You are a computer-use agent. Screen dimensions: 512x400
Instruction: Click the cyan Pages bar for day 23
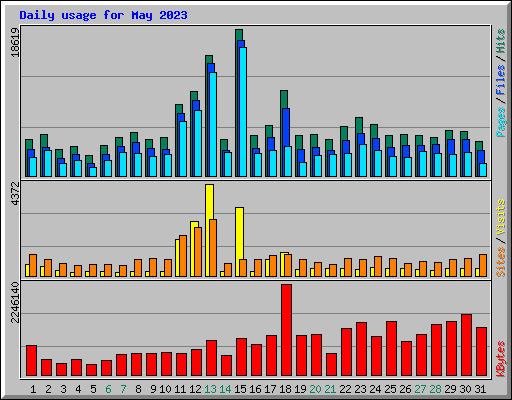[363, 160]
